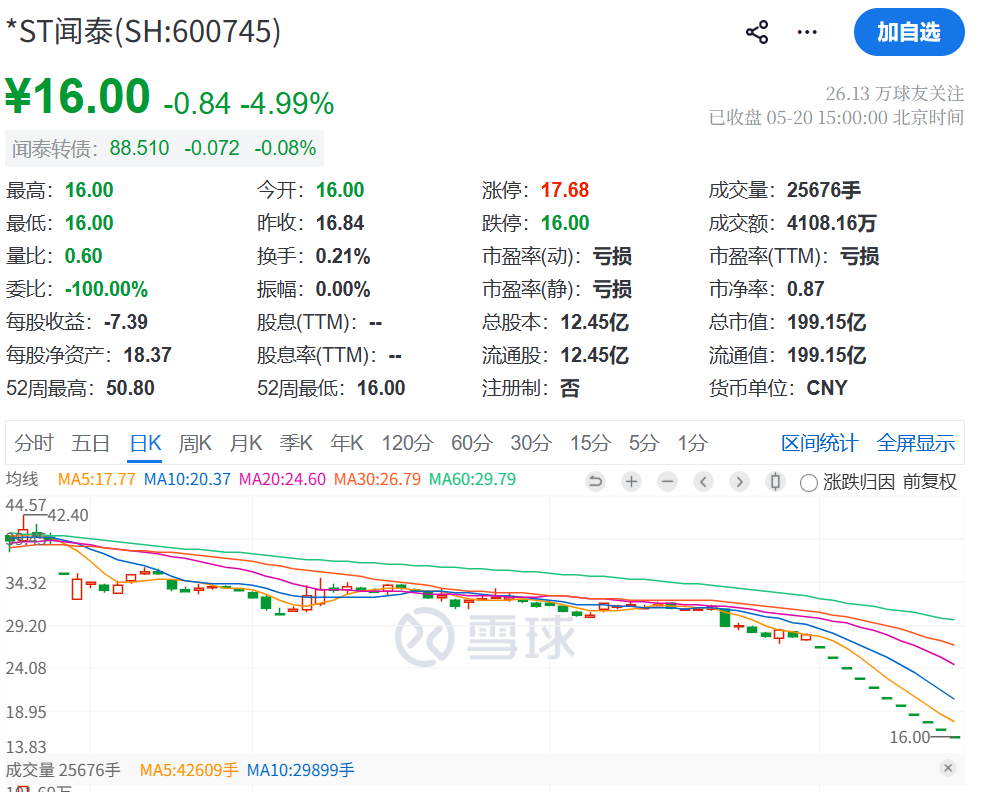Click the 成交量 value 25676手
981x792 pixels.
pos(824,190)
